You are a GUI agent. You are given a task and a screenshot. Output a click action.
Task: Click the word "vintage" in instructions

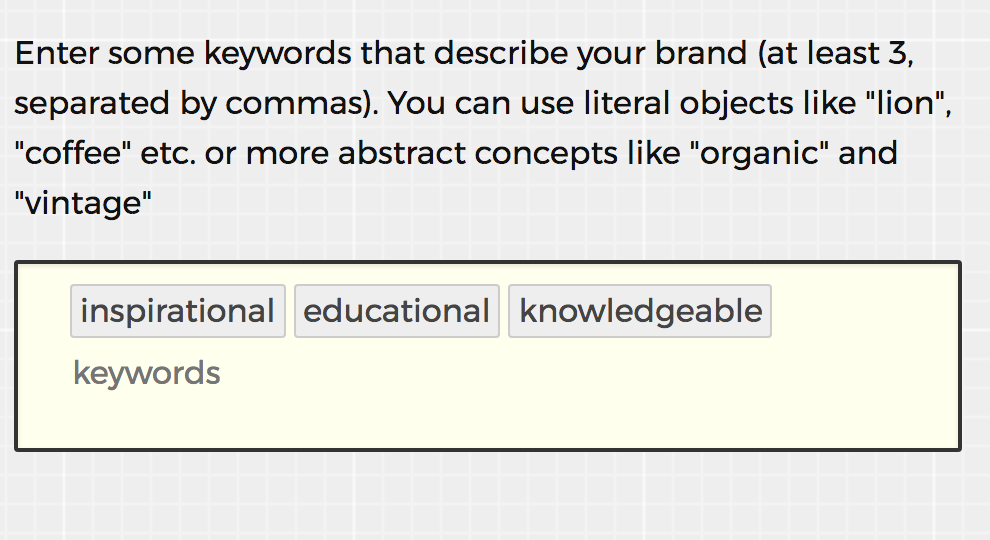point(83,203)
